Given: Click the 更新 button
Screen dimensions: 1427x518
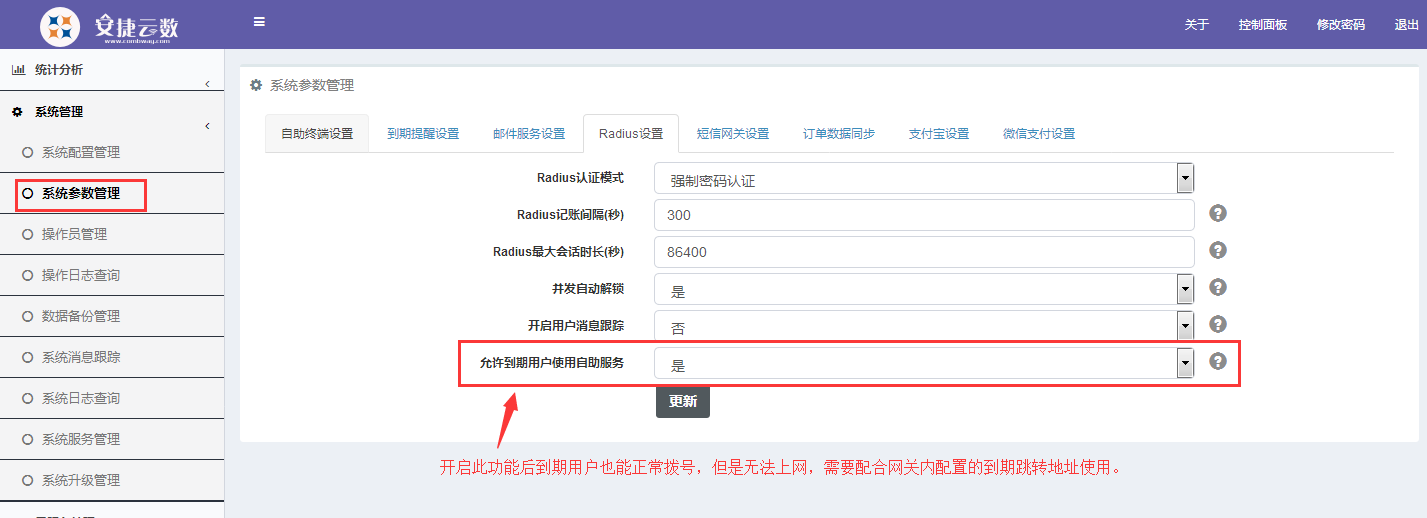Looking at the screenshot, I should [682, 401].
